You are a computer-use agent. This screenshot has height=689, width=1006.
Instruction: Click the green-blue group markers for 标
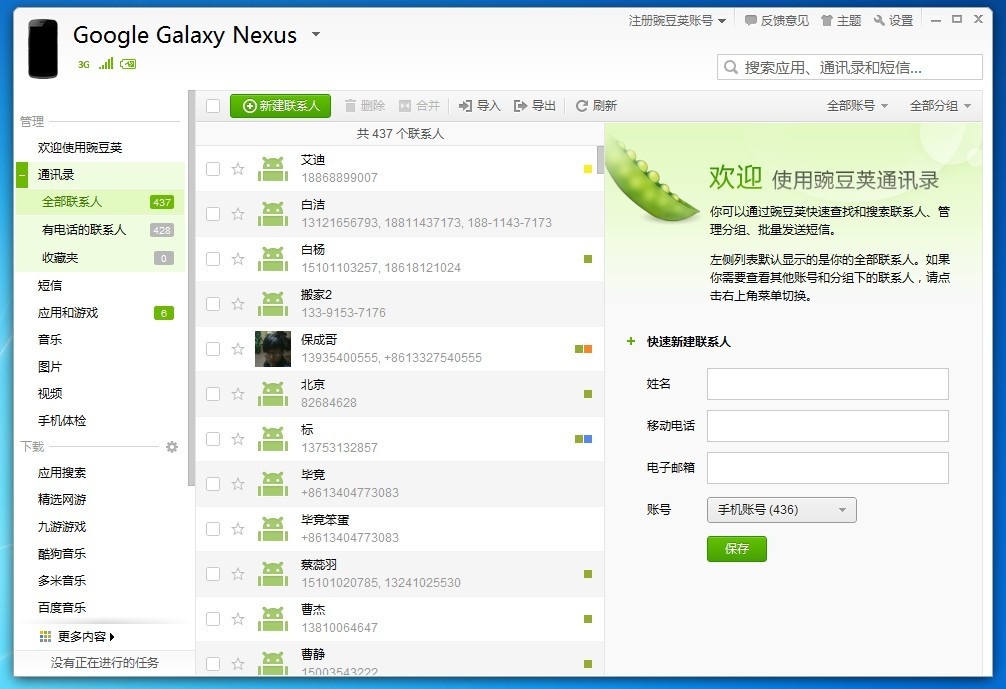pyautogui.click(x=583, y=439)
